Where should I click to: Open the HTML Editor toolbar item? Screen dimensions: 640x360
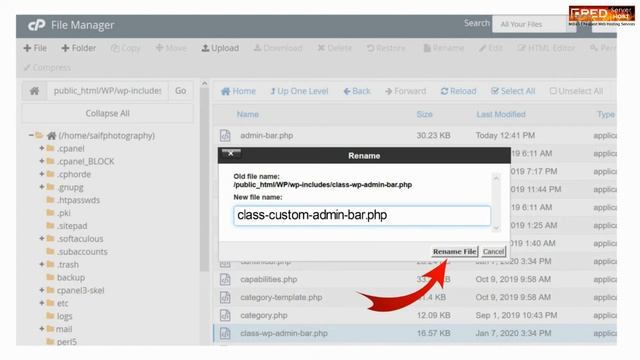(x=546, y=48)
